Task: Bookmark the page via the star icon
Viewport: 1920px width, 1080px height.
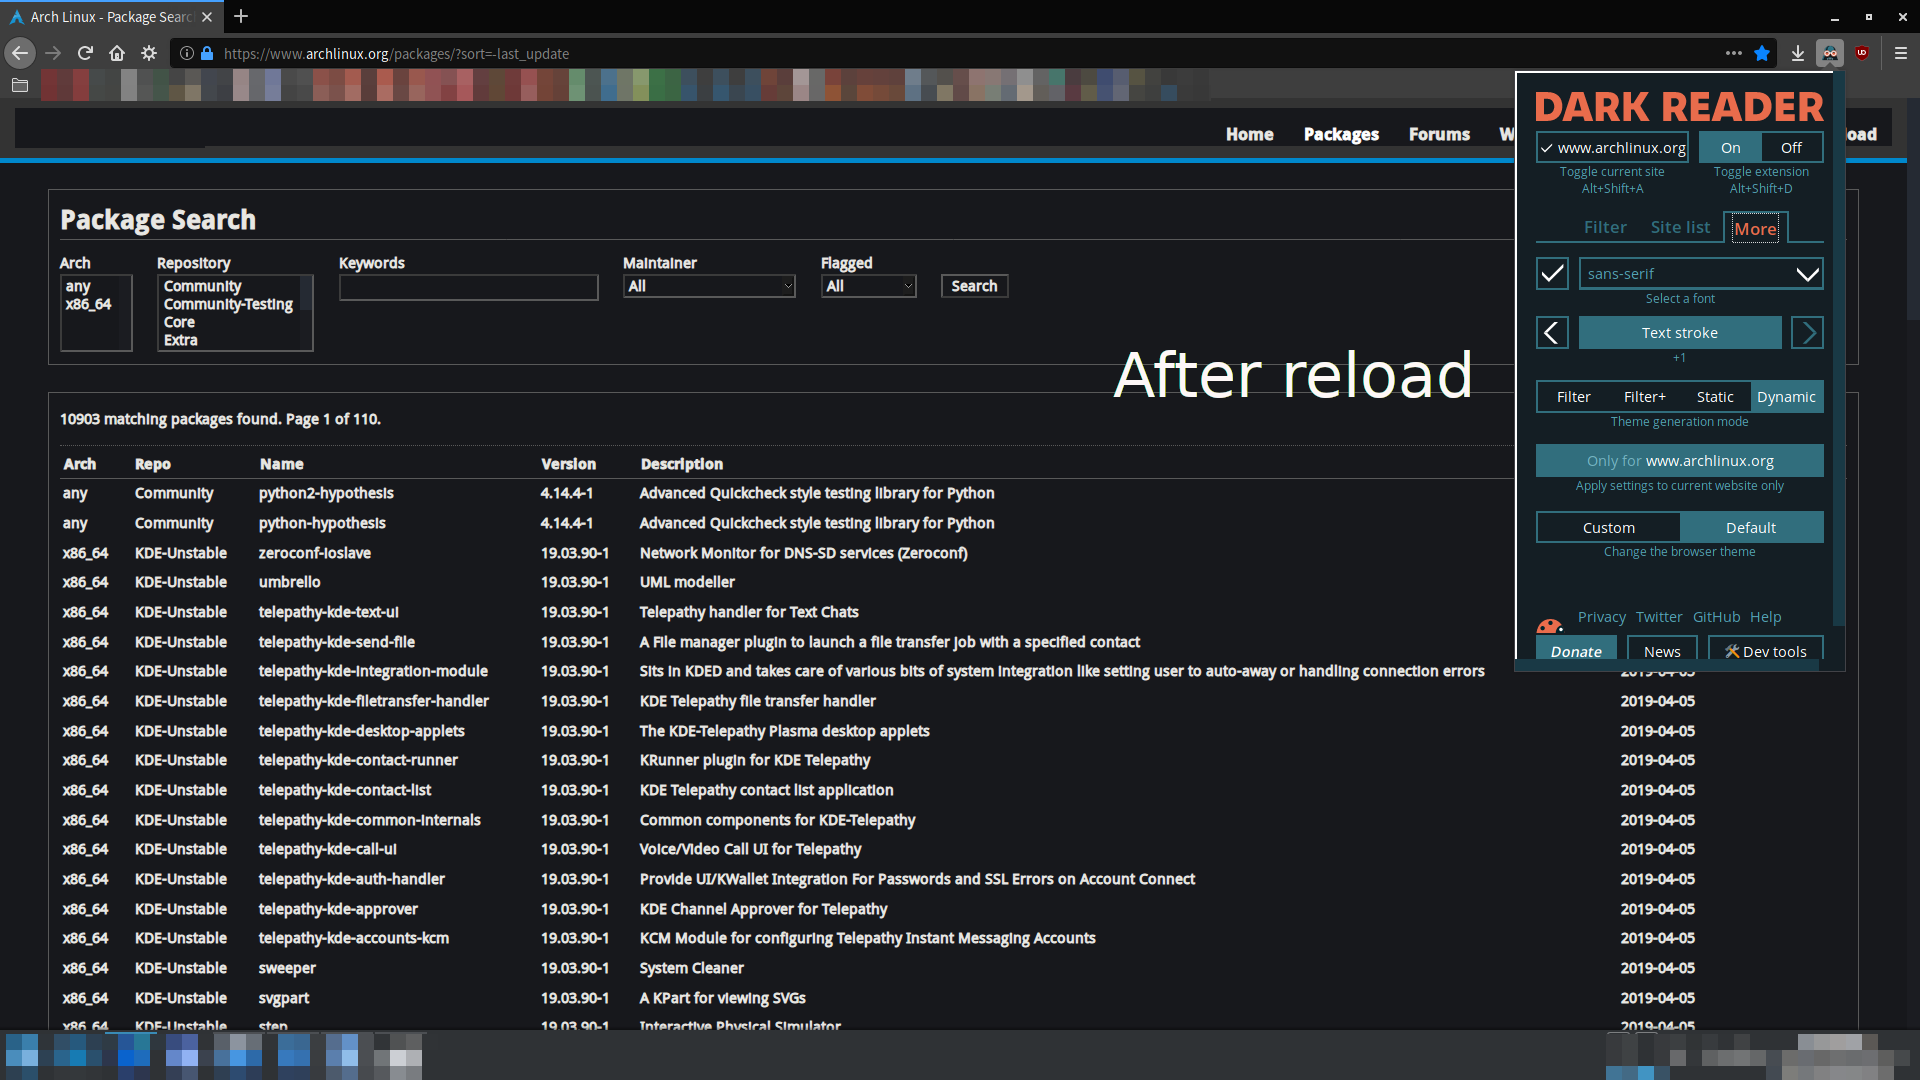Action: (1762, 53)
